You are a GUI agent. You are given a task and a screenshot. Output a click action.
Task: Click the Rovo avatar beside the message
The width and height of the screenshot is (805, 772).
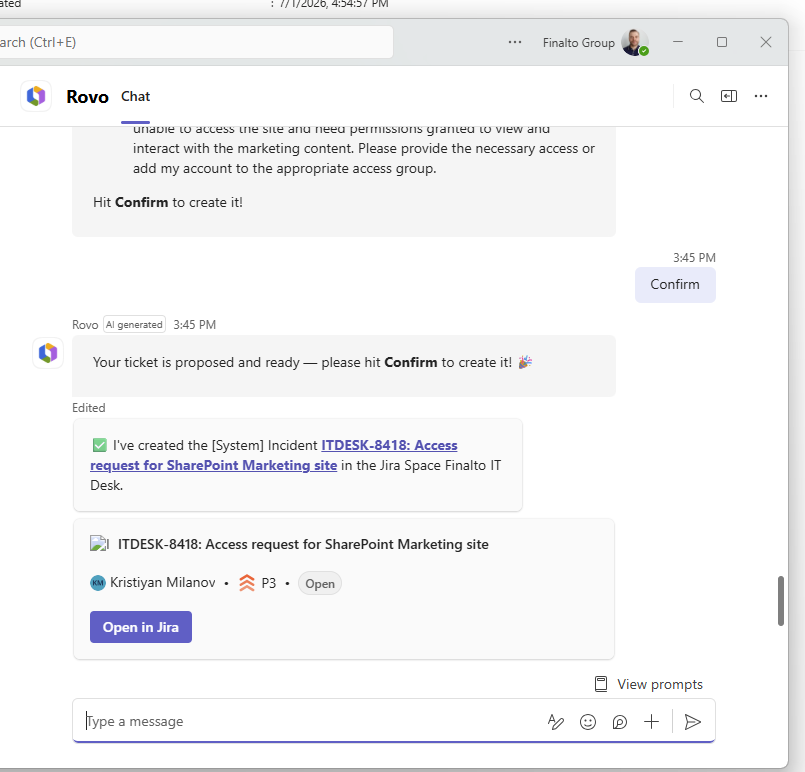[x=48, y=353]
